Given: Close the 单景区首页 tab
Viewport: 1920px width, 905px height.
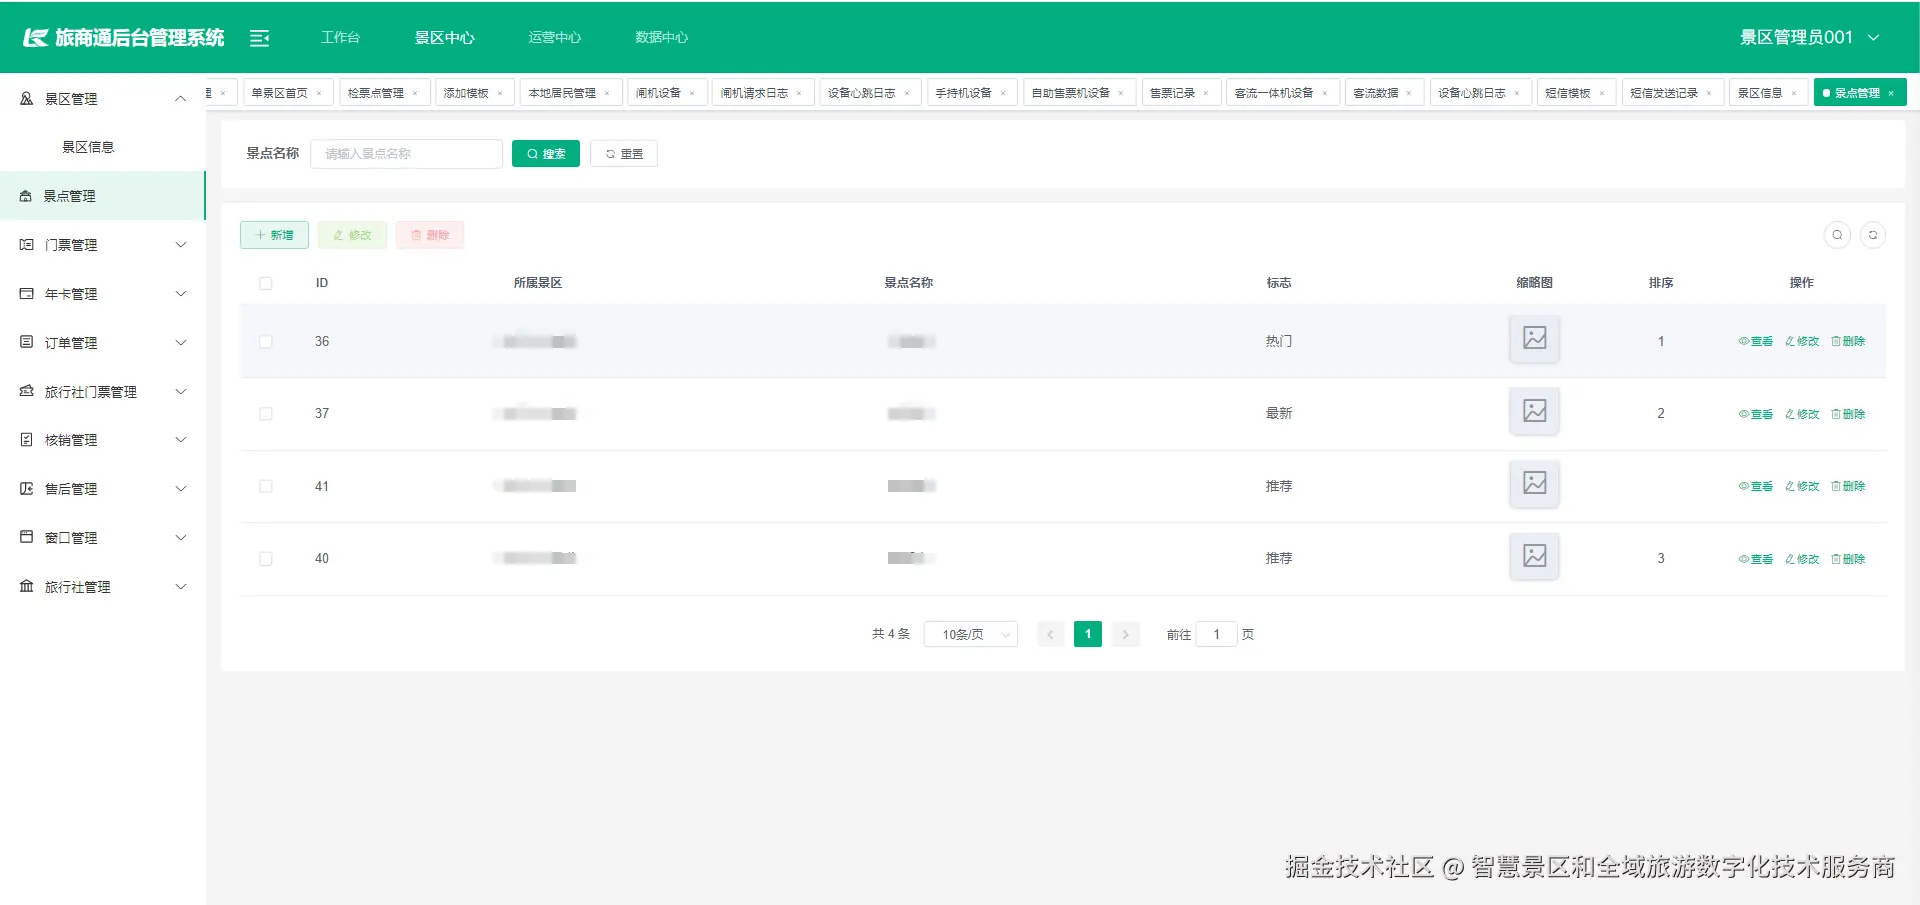Looking at the screenshot, I should pyautogui.click(x=319, y=93).
